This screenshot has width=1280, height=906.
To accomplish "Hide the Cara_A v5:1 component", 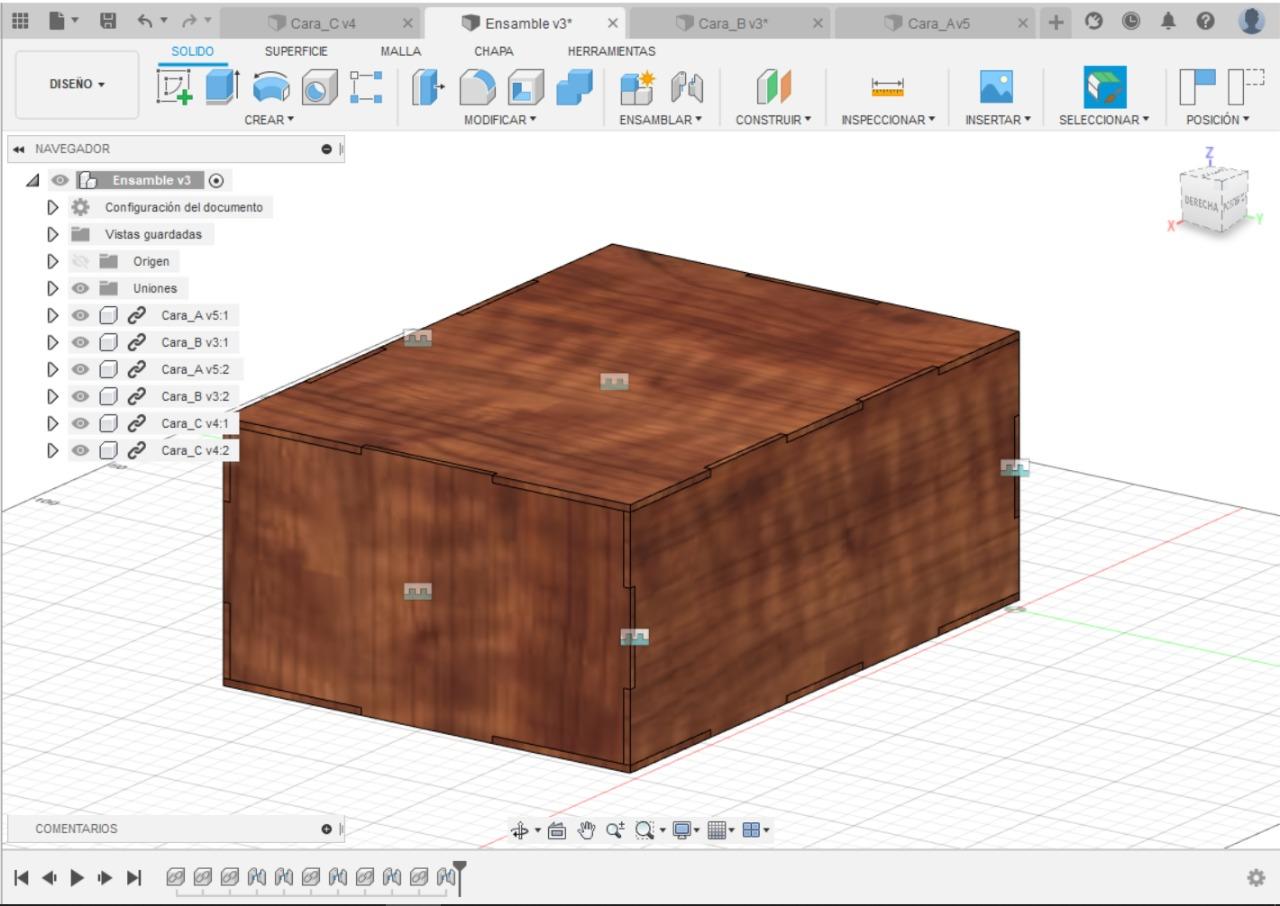I will point(79,316).
